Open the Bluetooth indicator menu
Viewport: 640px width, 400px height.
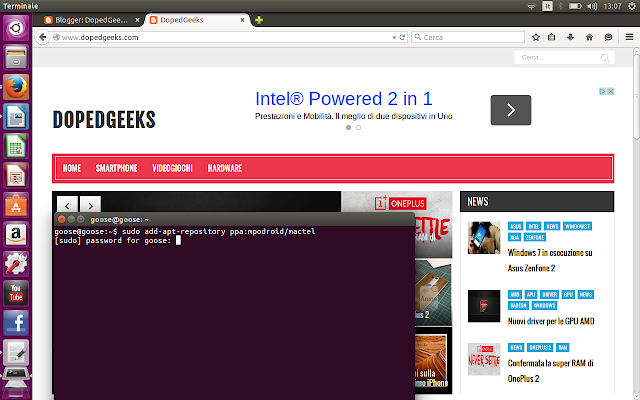click(x=560, y=6)
